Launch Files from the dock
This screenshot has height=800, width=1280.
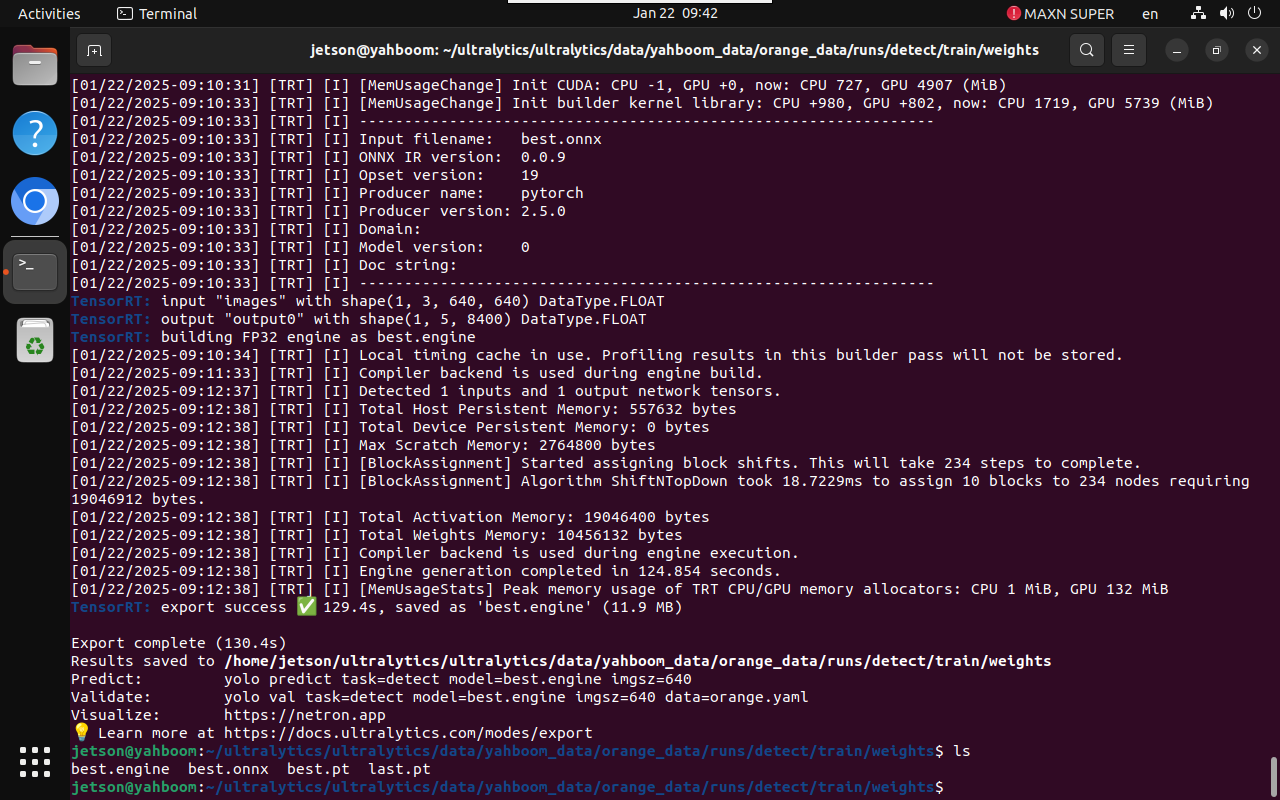[35, 66]
